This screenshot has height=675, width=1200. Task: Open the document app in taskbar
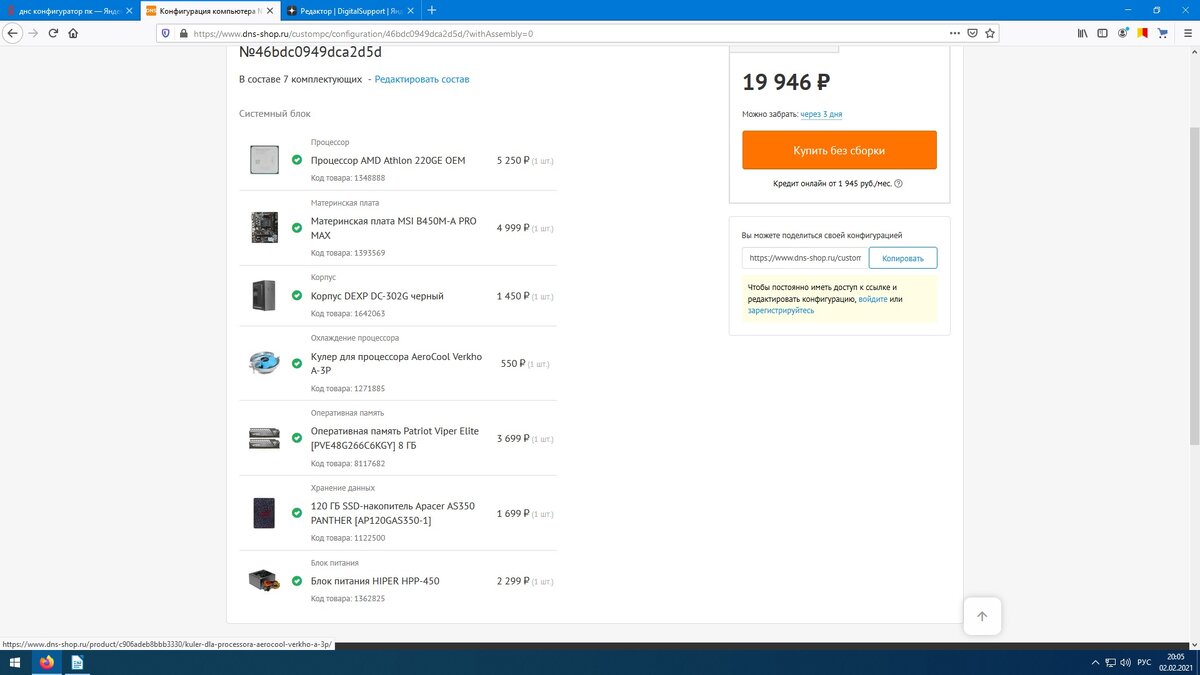click(x=77, y=663)
